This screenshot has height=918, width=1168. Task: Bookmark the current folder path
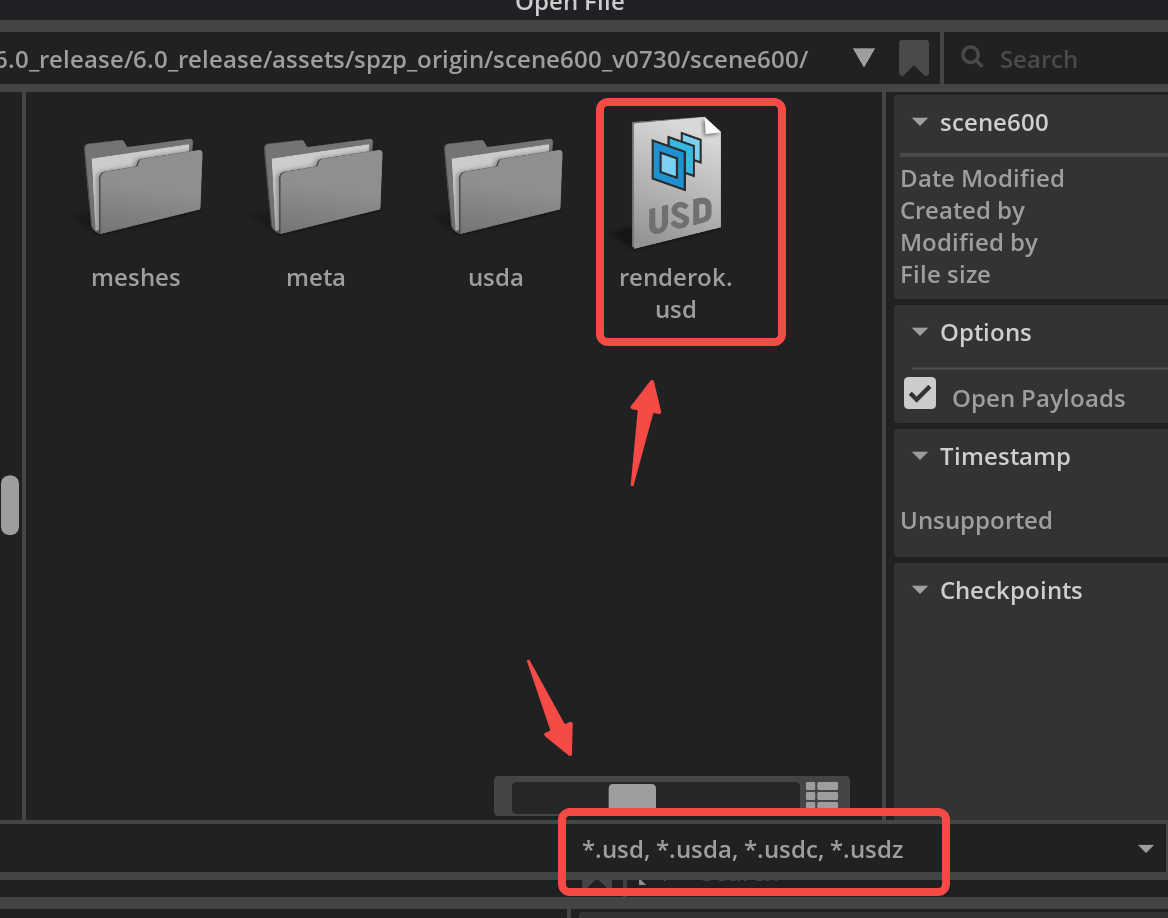(x=913, y=58)
